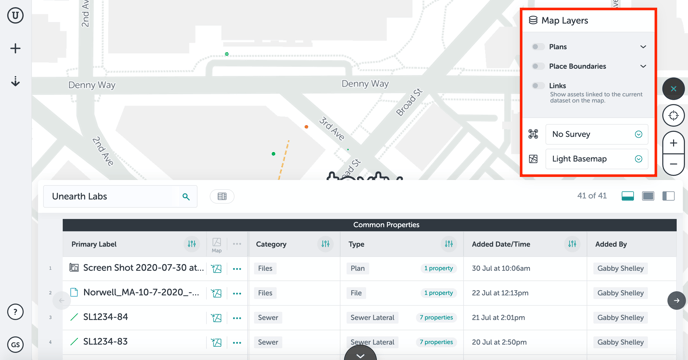Open Type column sort options

[x=448, y=244]
